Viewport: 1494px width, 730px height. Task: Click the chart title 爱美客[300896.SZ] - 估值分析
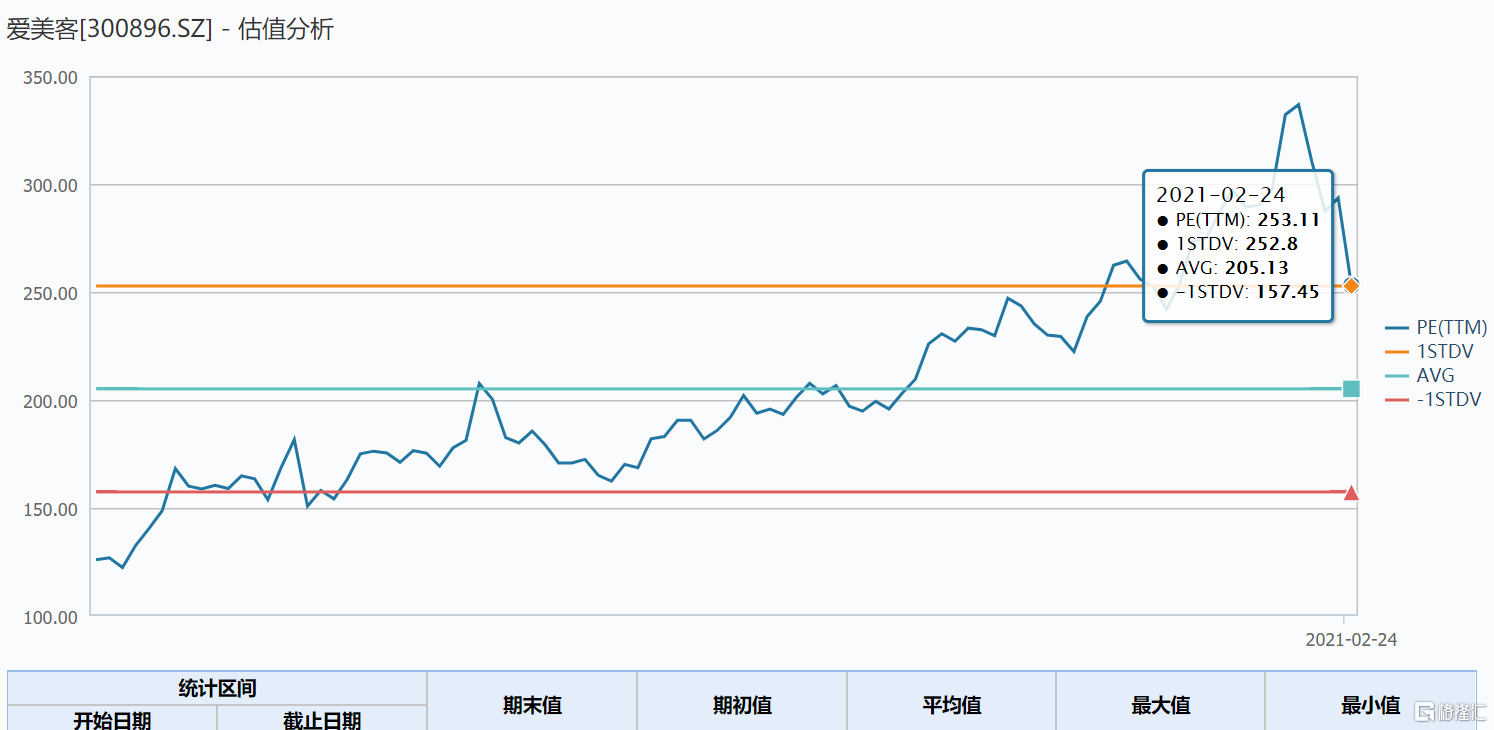170,30
